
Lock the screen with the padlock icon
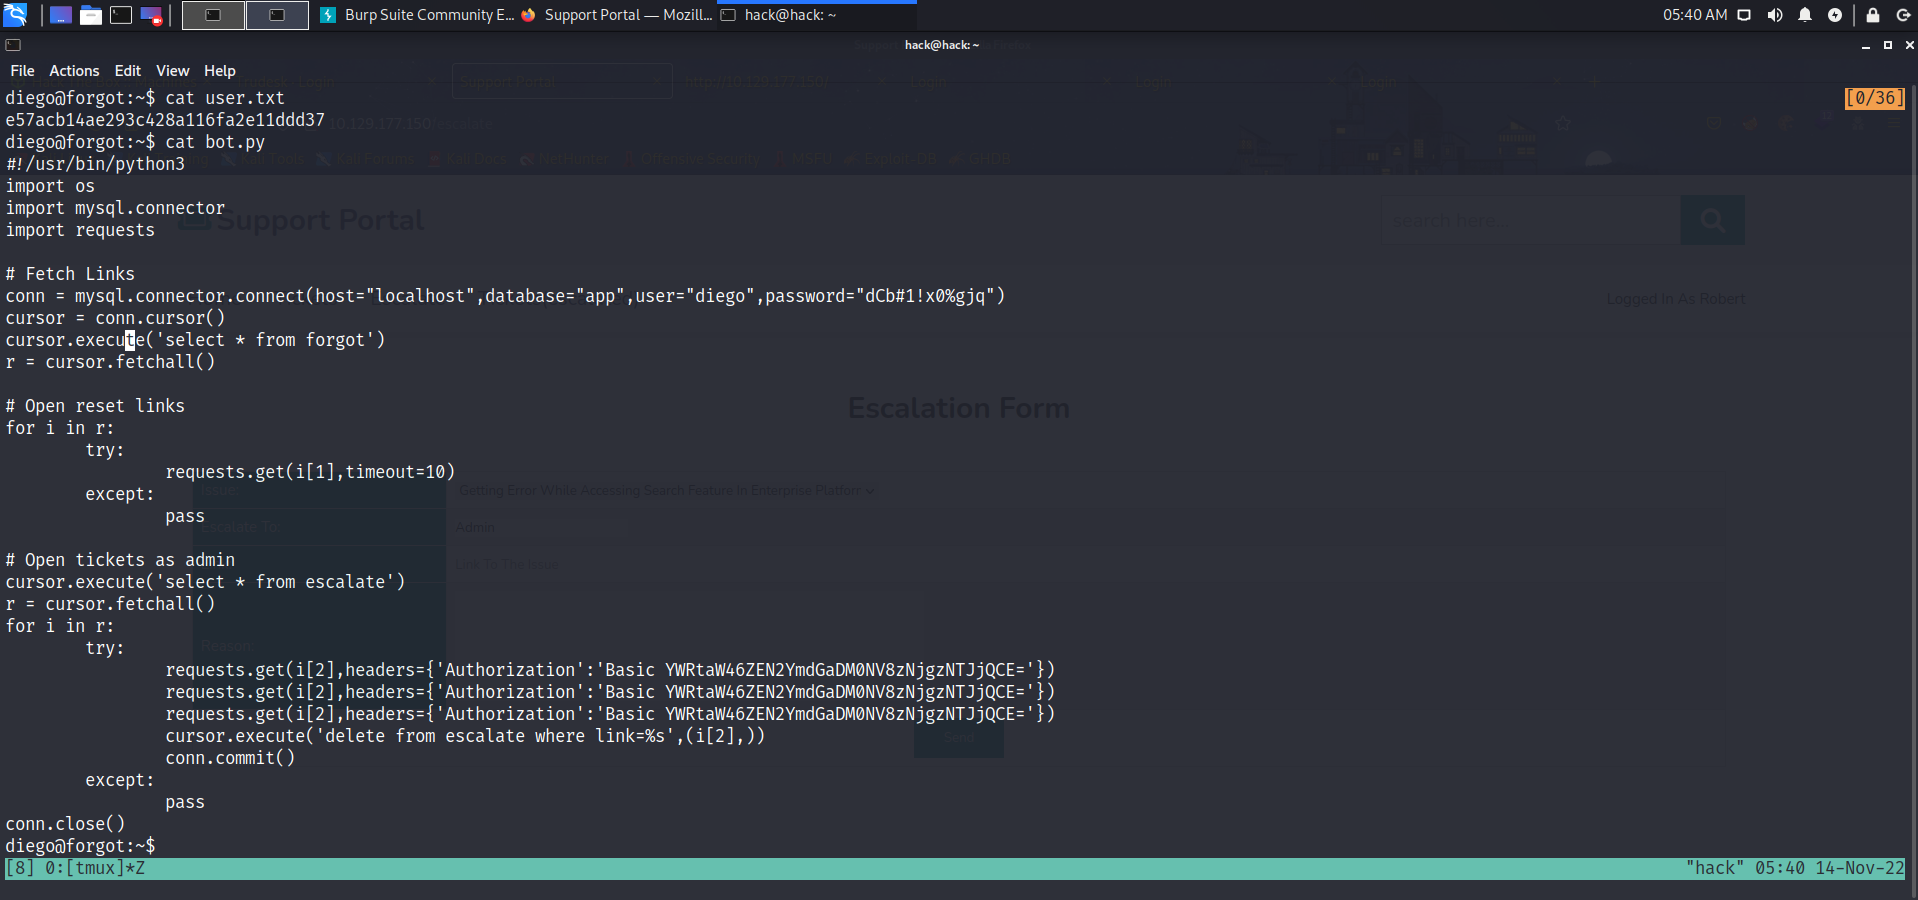tap(1873, 15)
